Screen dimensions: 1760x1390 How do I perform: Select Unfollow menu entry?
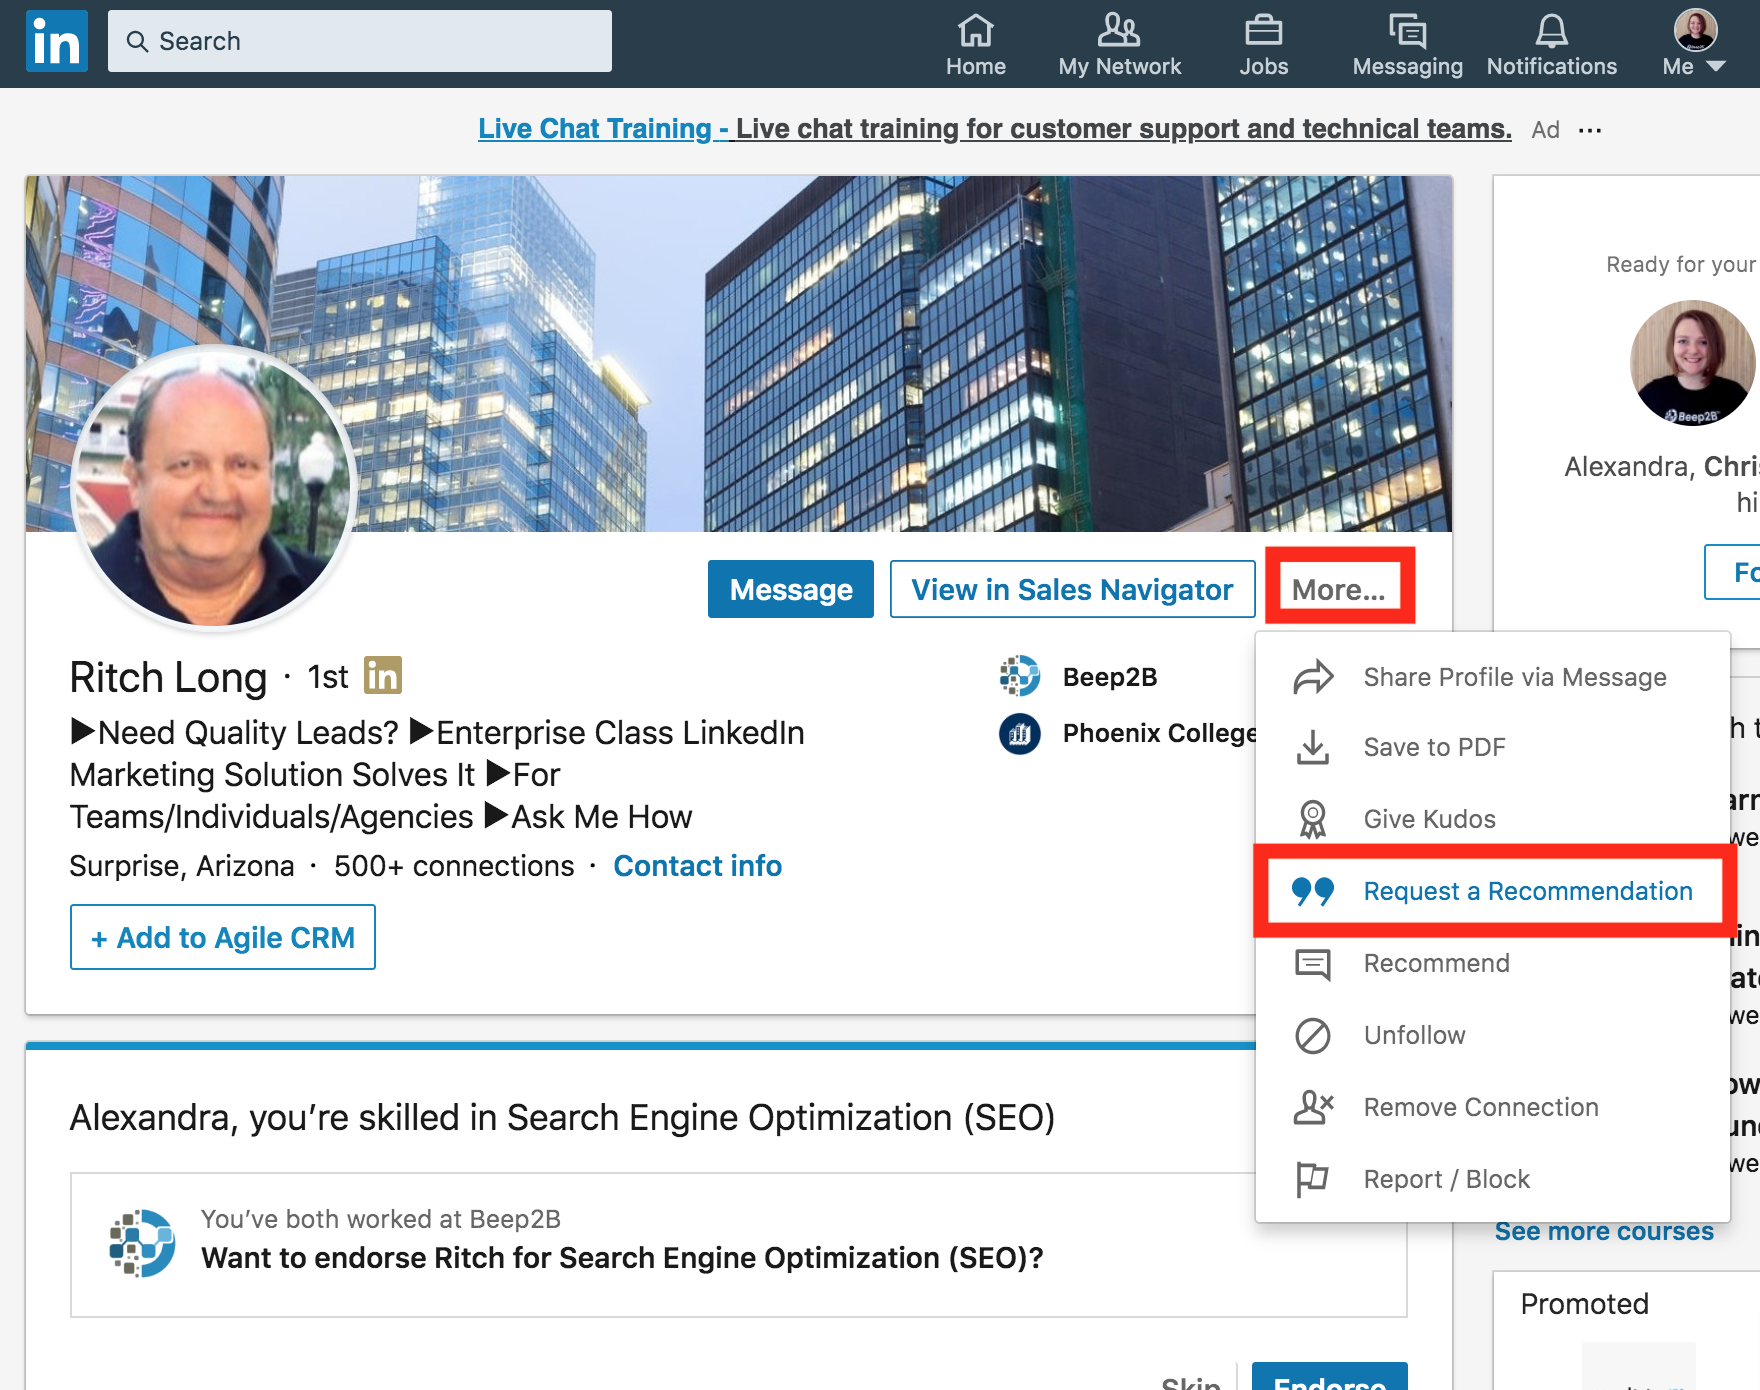click(1493, 1035)
